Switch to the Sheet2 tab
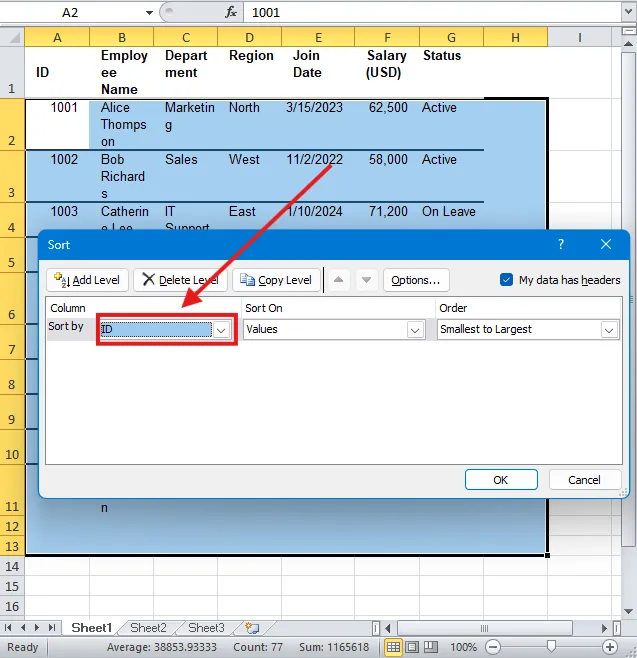The height and width of the screenshot is (658, 637). [x=148, y=628]
